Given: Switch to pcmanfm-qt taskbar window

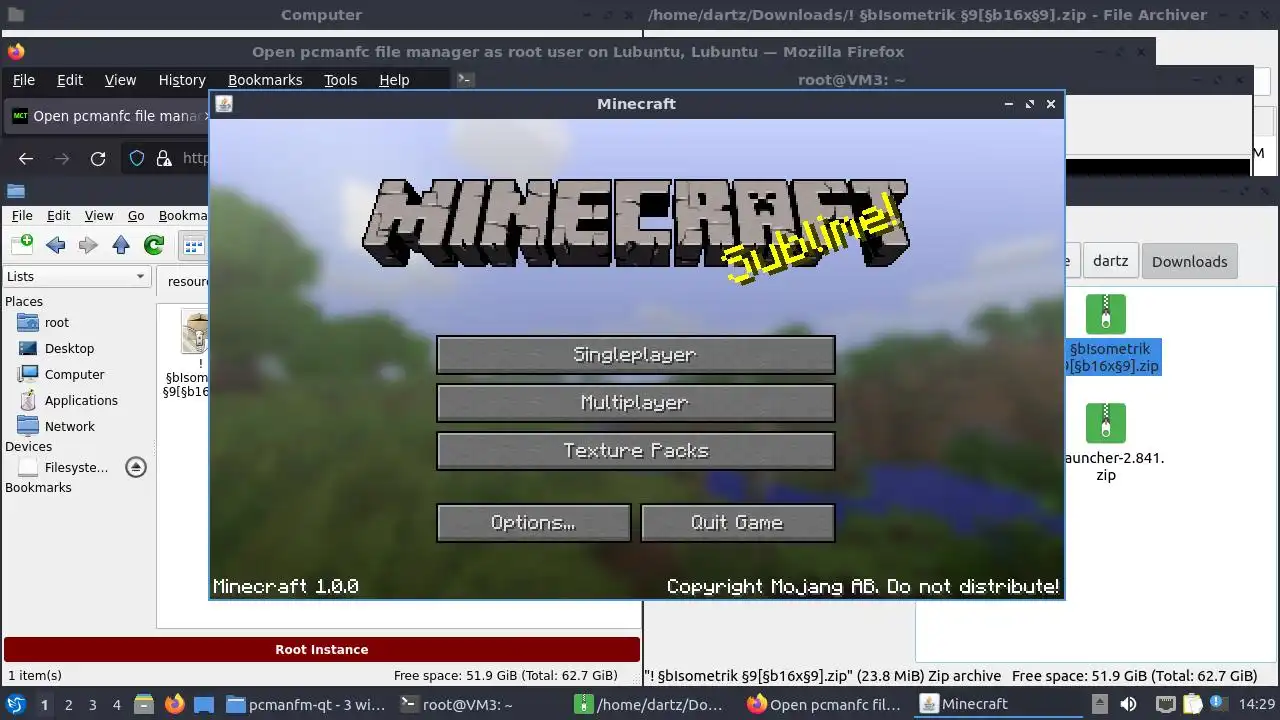Looking at the screenshot, I should click(306, 705).
